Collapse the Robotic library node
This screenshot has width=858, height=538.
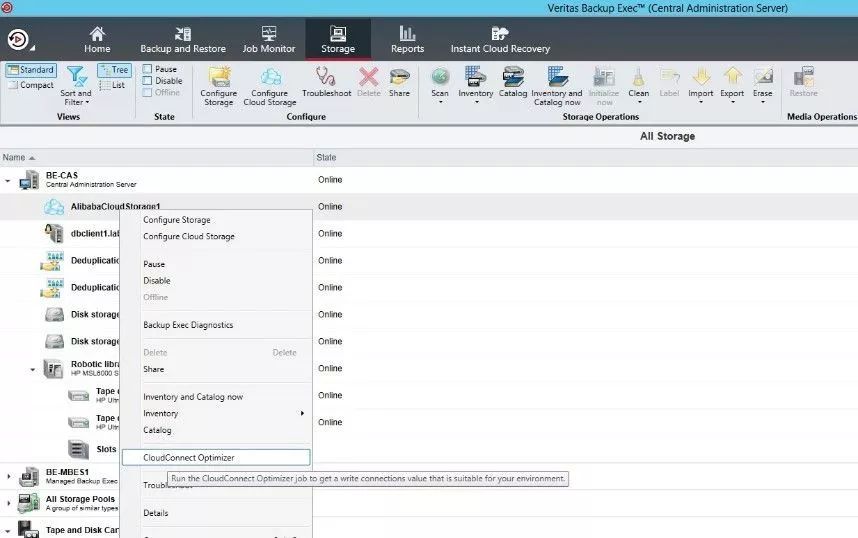tap(32, 369)
